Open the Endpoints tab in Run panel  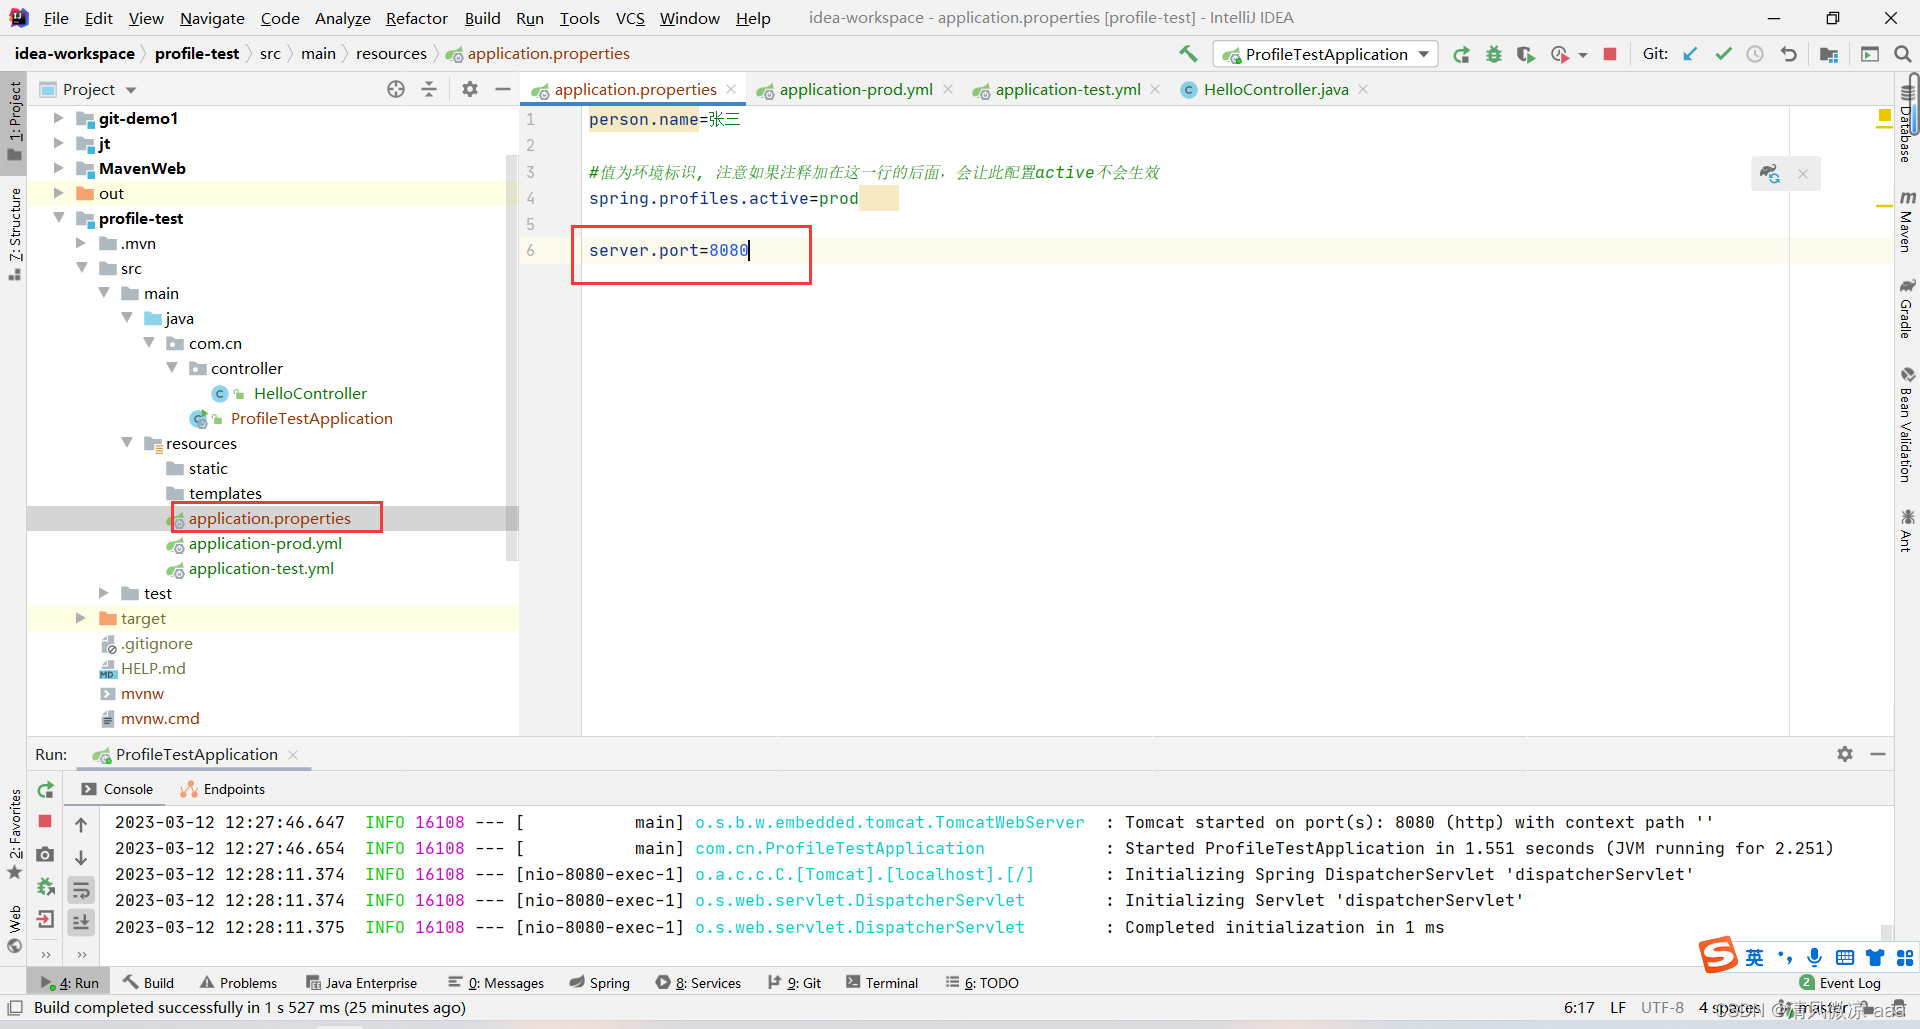tap(223, 789)
